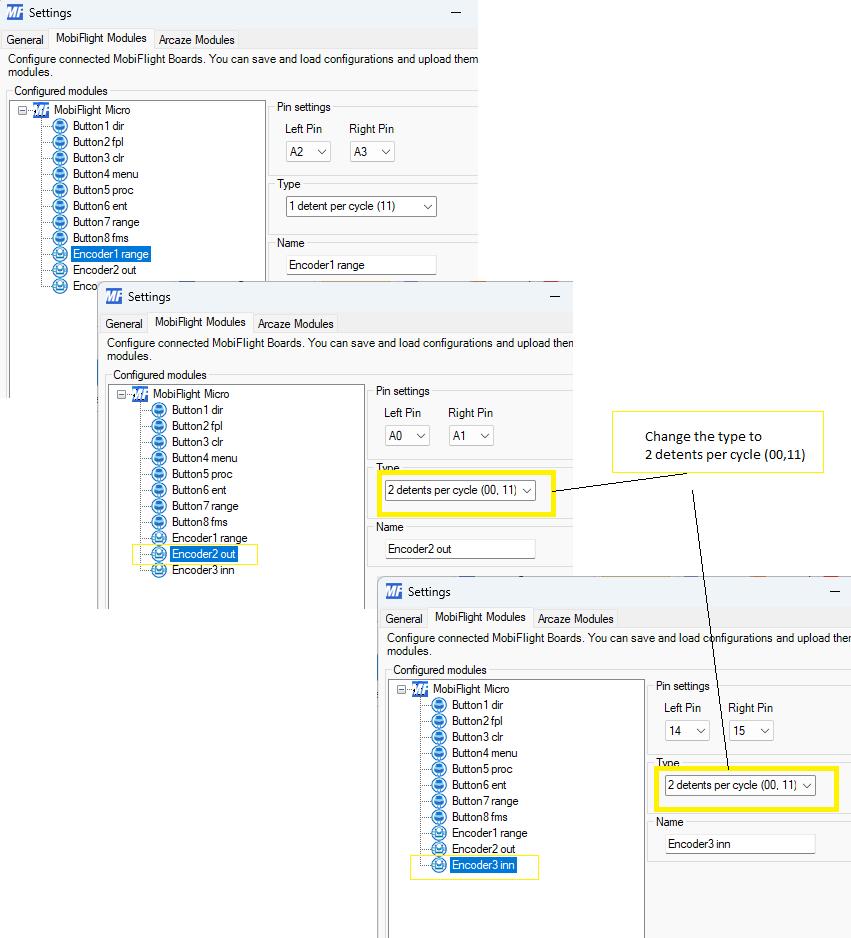Open the Left Pin dropdown showing 14

pos(687,731)
